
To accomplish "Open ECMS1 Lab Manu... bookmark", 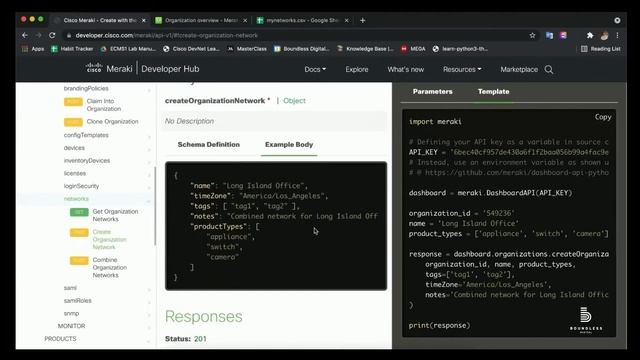I will pos(128,49).
